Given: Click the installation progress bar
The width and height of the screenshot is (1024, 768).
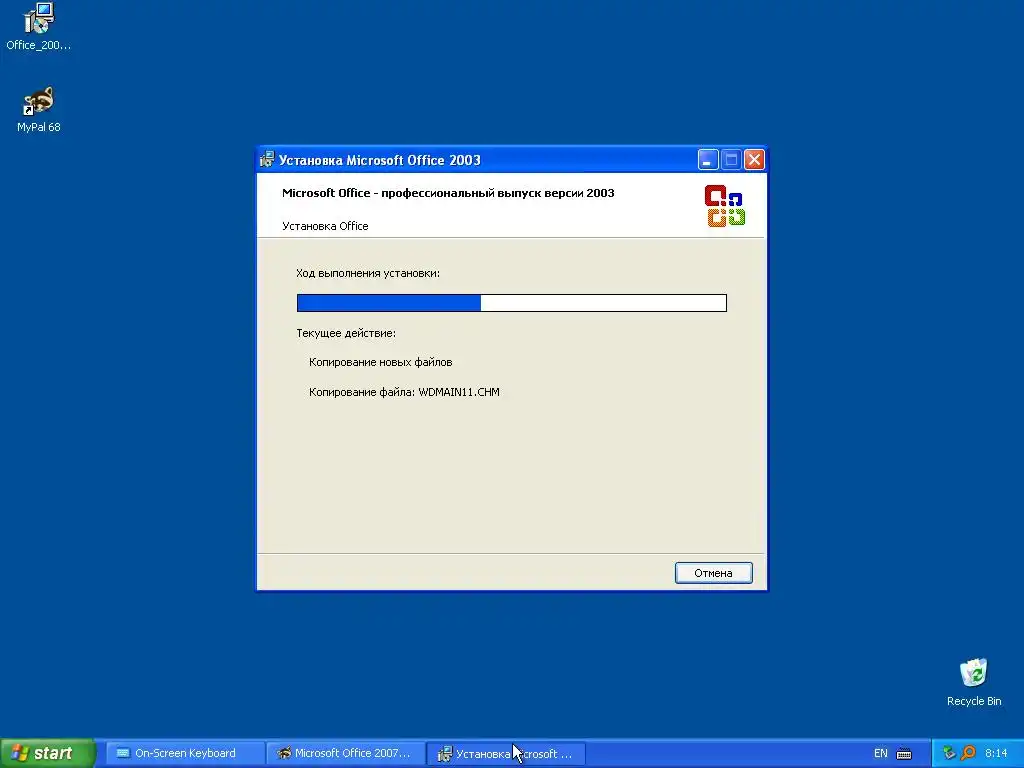Looking at the screenshot, I should [511, 302].
